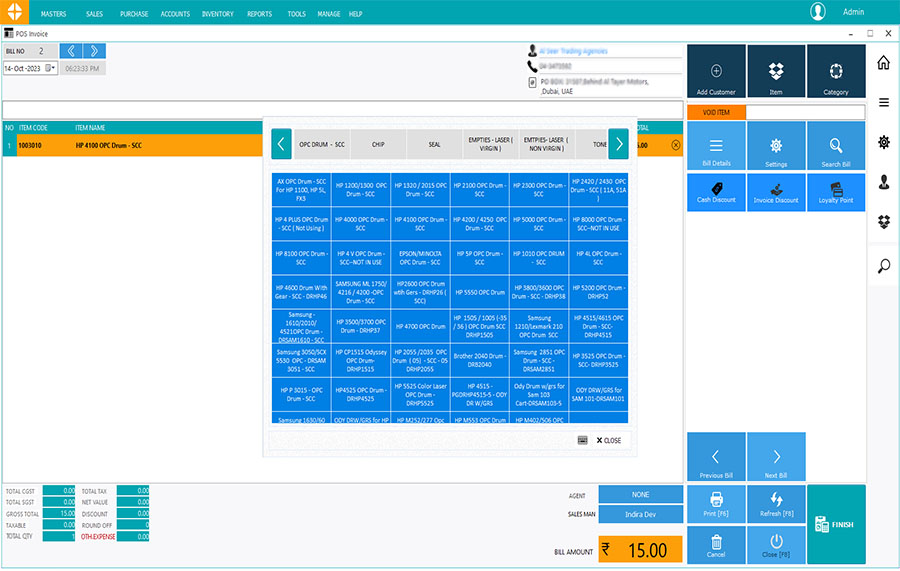Select agent NONE button

tap(641, 494)
